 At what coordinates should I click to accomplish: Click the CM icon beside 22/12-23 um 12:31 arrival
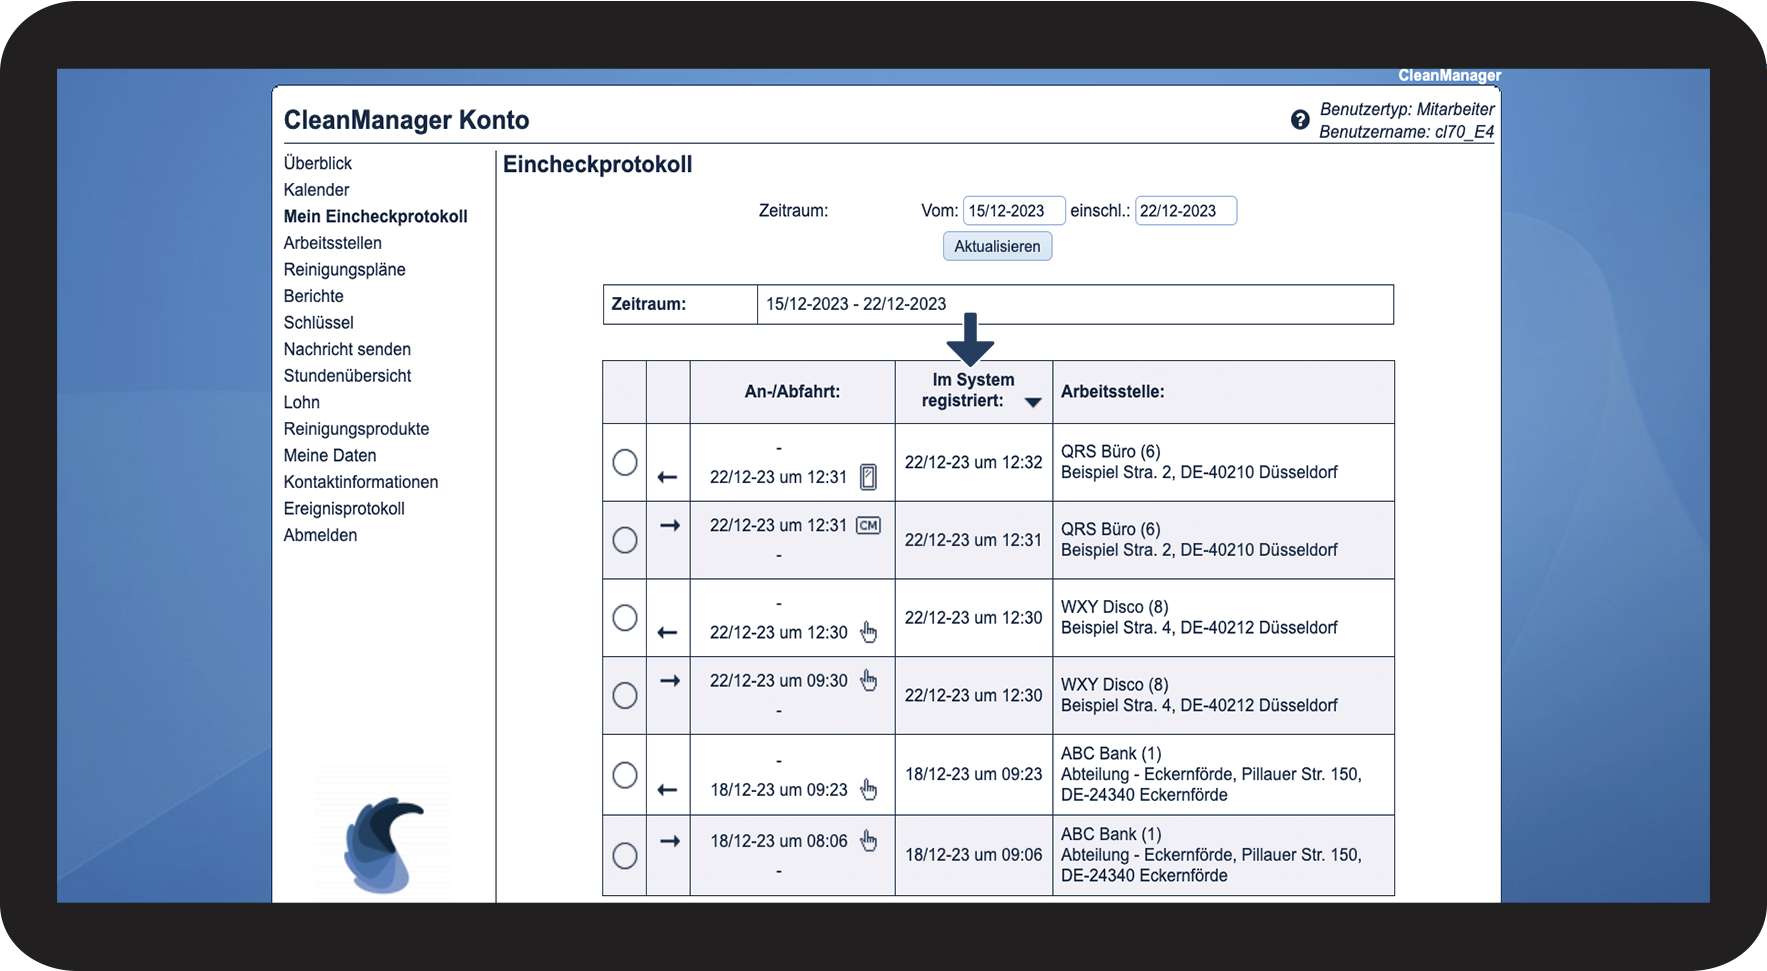click(868, 525)
